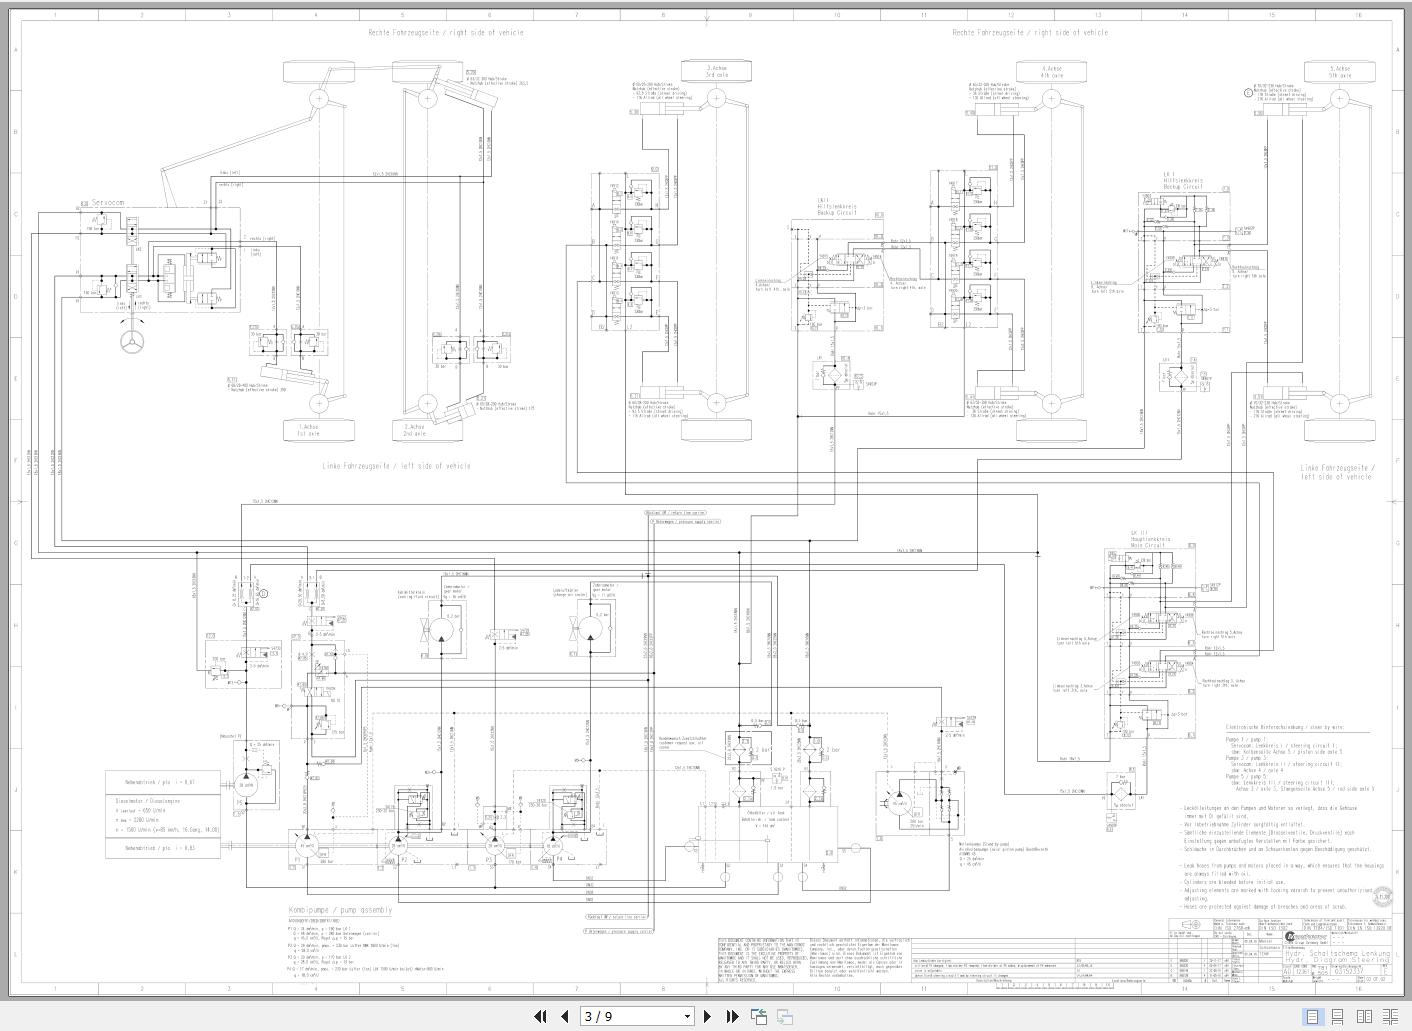This screenshot has height=1031, width=1412.
Task: Switch to two-page scrolling layout
Action: pyautogui.click(x=1392, y=1016)
